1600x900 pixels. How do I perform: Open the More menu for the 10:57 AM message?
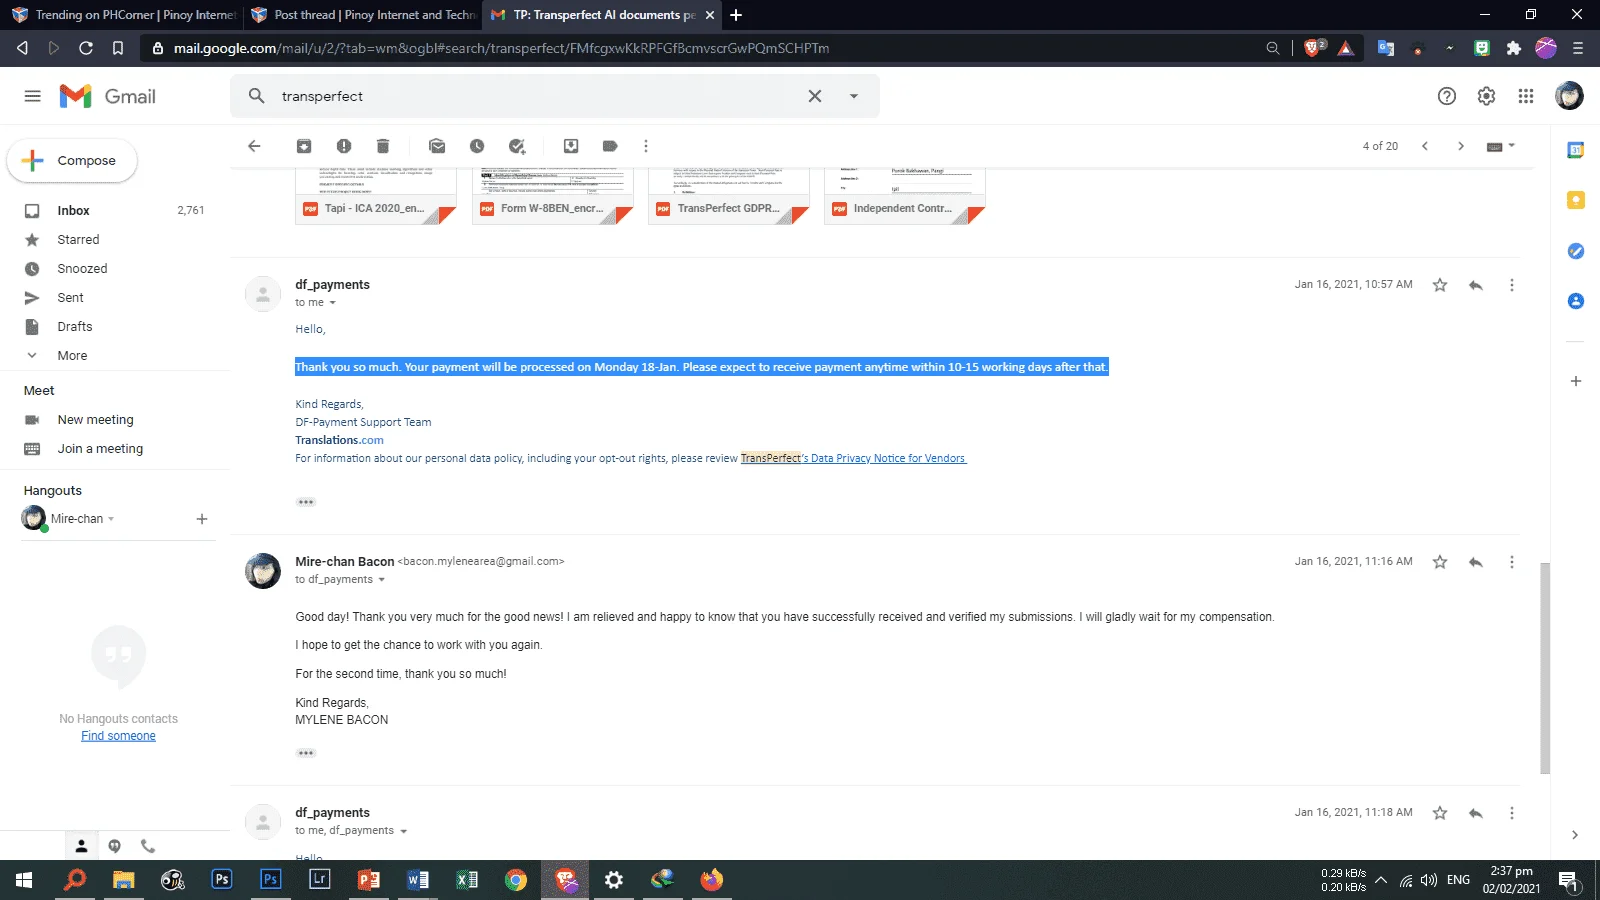[x=1512, y=285]
